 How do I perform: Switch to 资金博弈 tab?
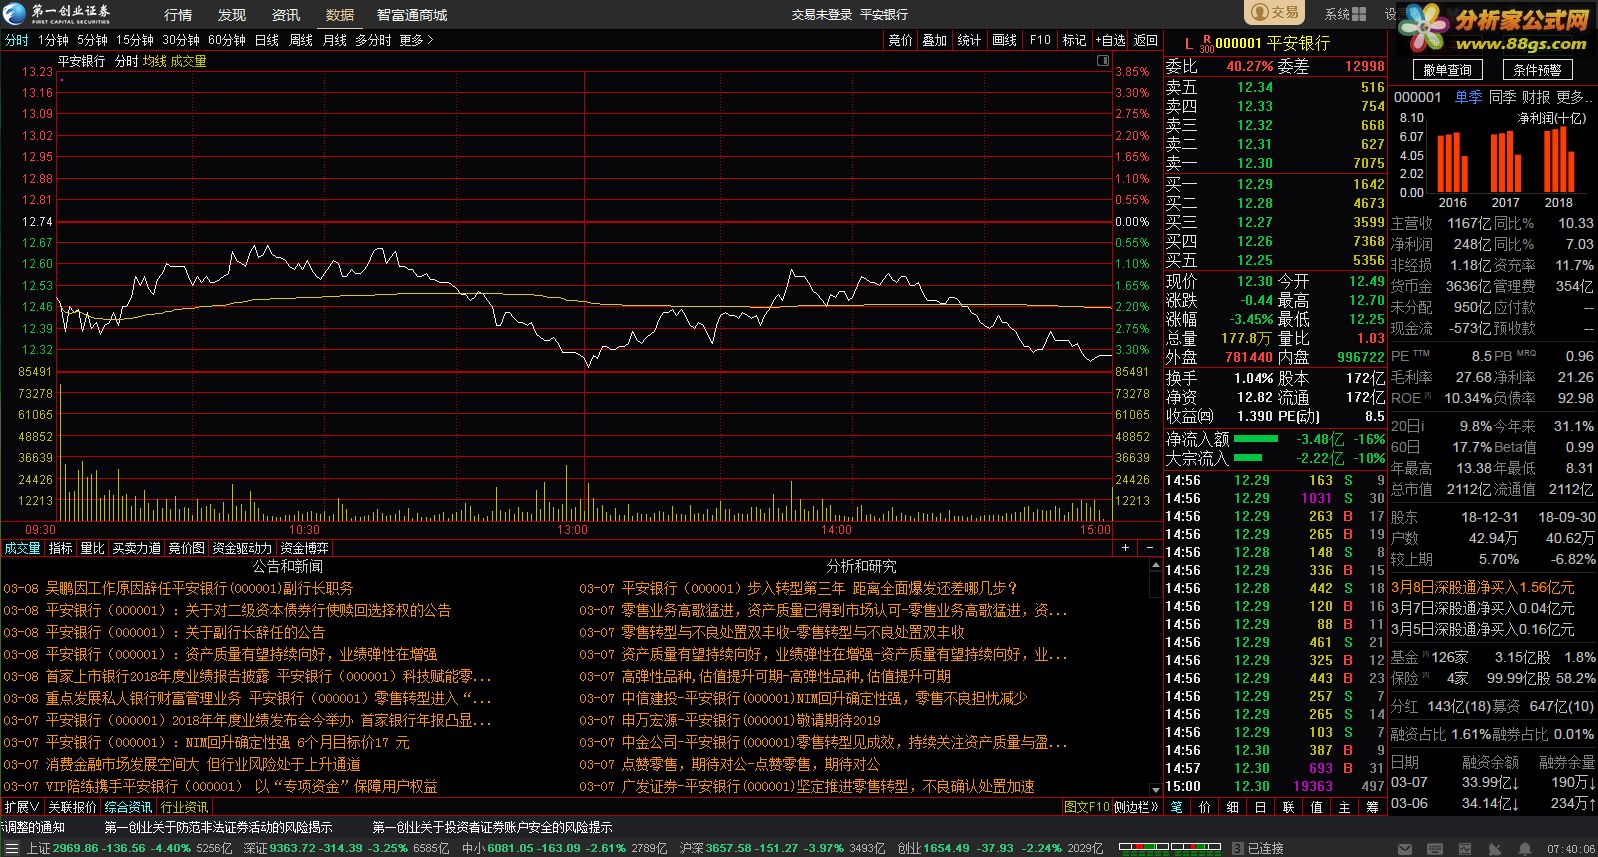click(x=304, y=548)
